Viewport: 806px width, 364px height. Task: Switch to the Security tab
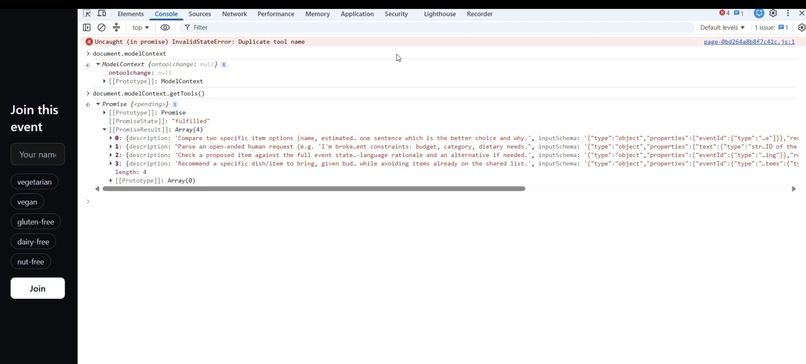click(396, 14)
